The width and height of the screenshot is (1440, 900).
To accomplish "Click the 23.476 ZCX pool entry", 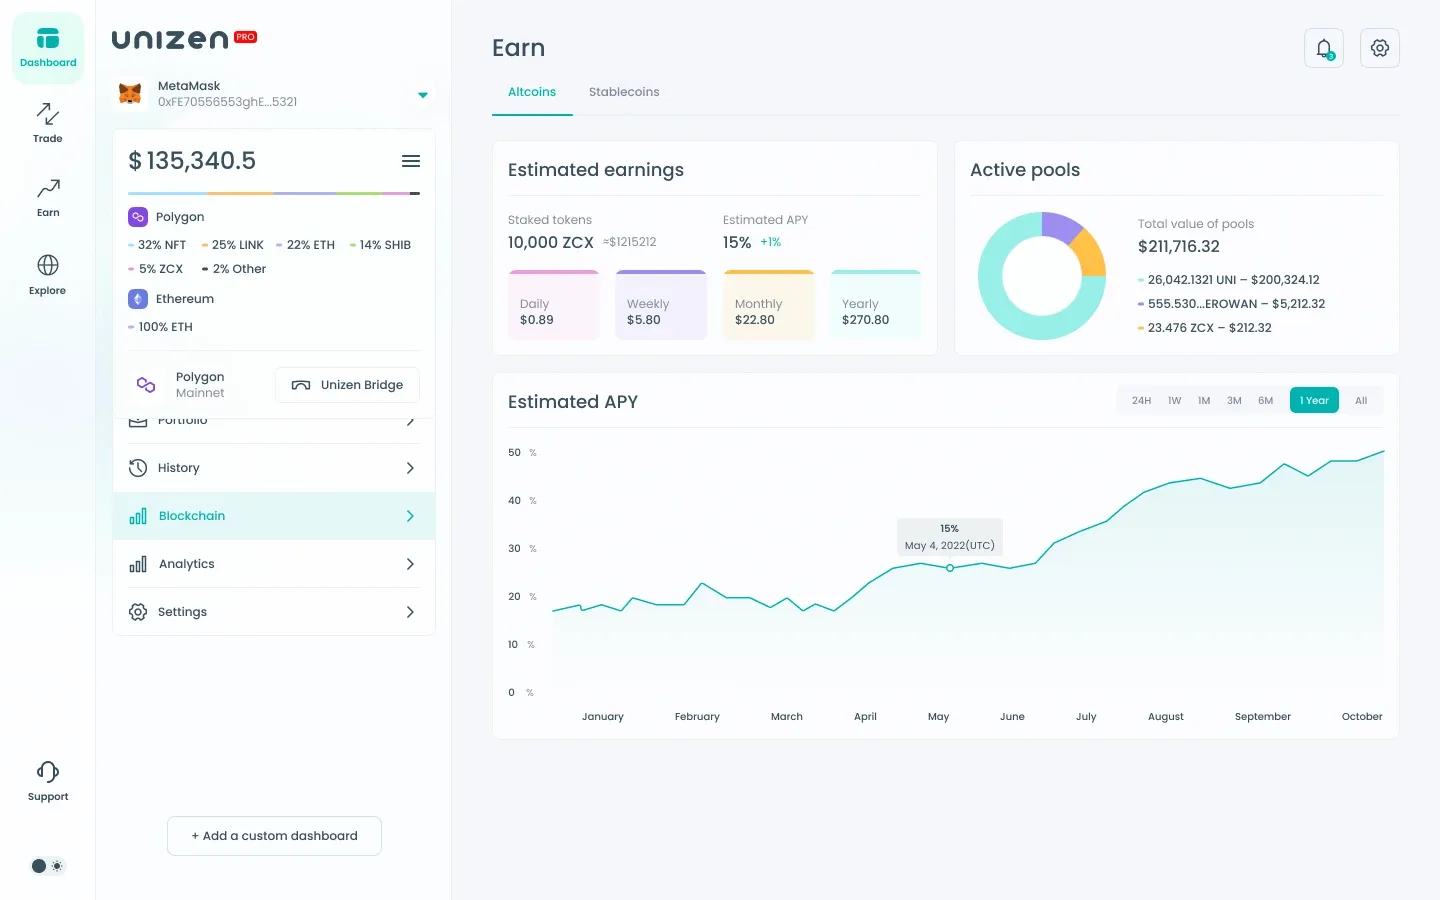I will (x=1205, y=328).
